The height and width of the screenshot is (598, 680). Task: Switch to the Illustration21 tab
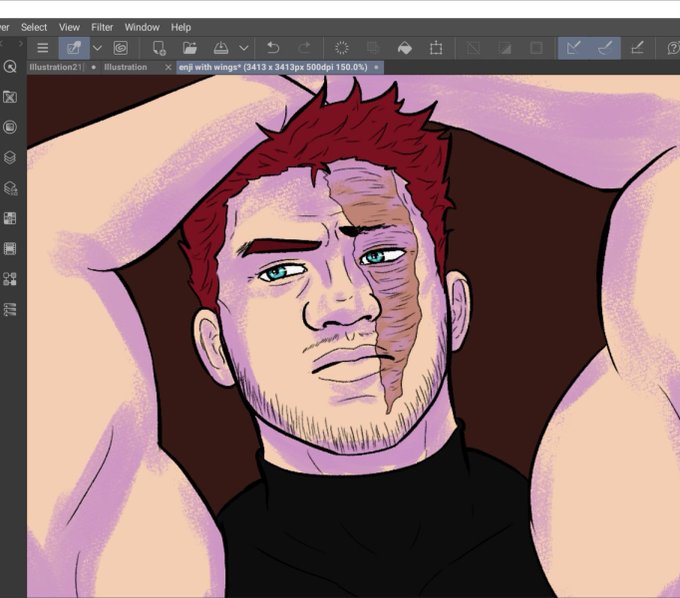[56, 67]
